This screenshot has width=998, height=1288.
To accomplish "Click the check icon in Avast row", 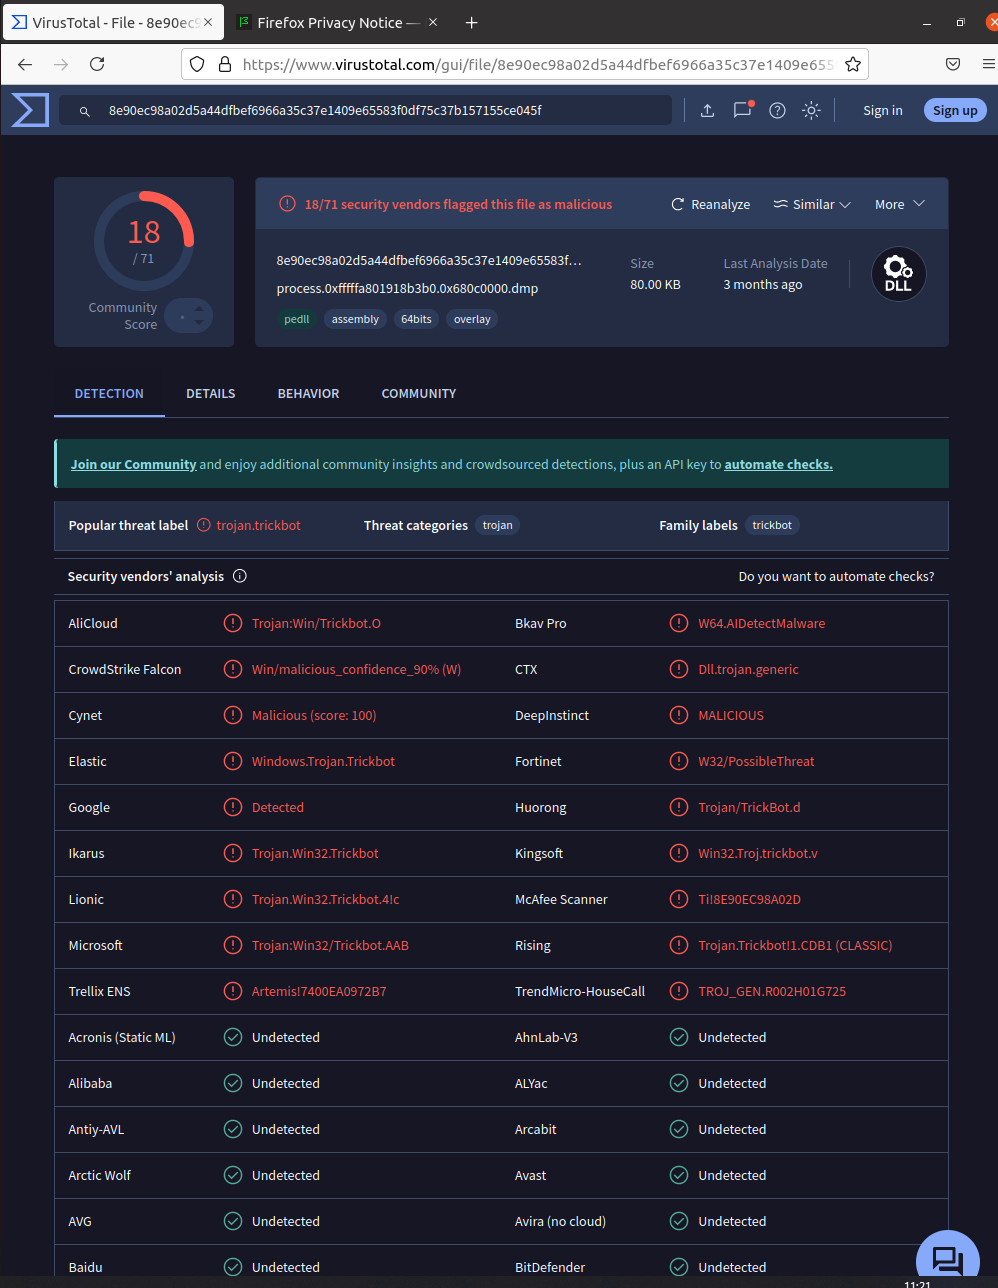I will pyautogui.click(x=679, y=1175).
